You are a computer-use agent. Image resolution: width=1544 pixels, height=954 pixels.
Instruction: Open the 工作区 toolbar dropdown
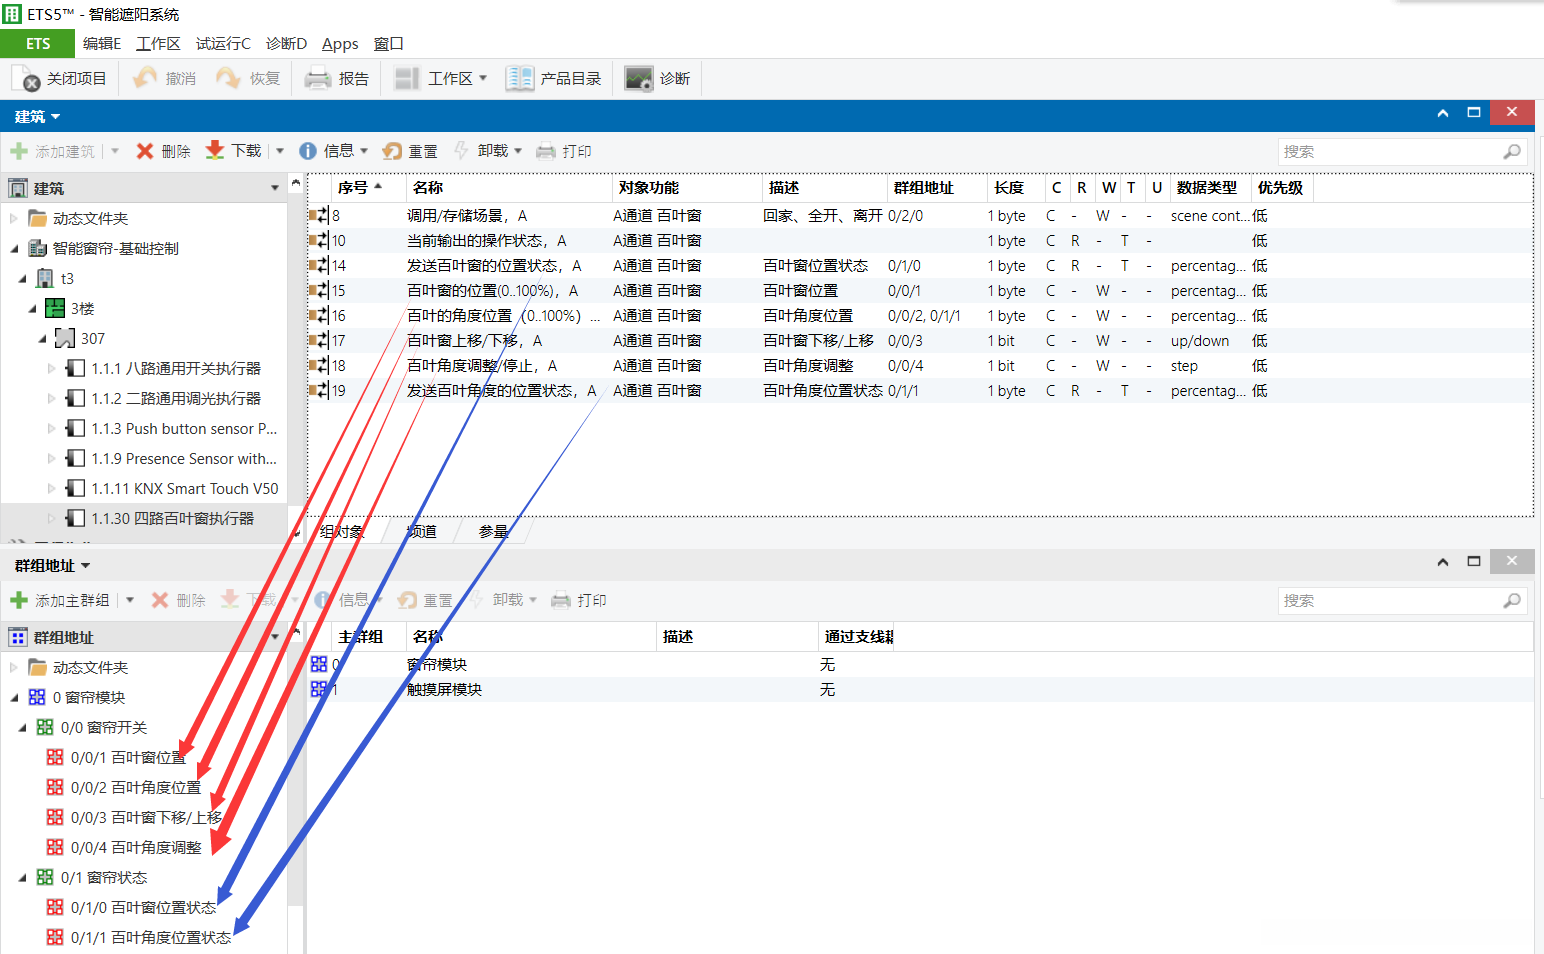483,78
